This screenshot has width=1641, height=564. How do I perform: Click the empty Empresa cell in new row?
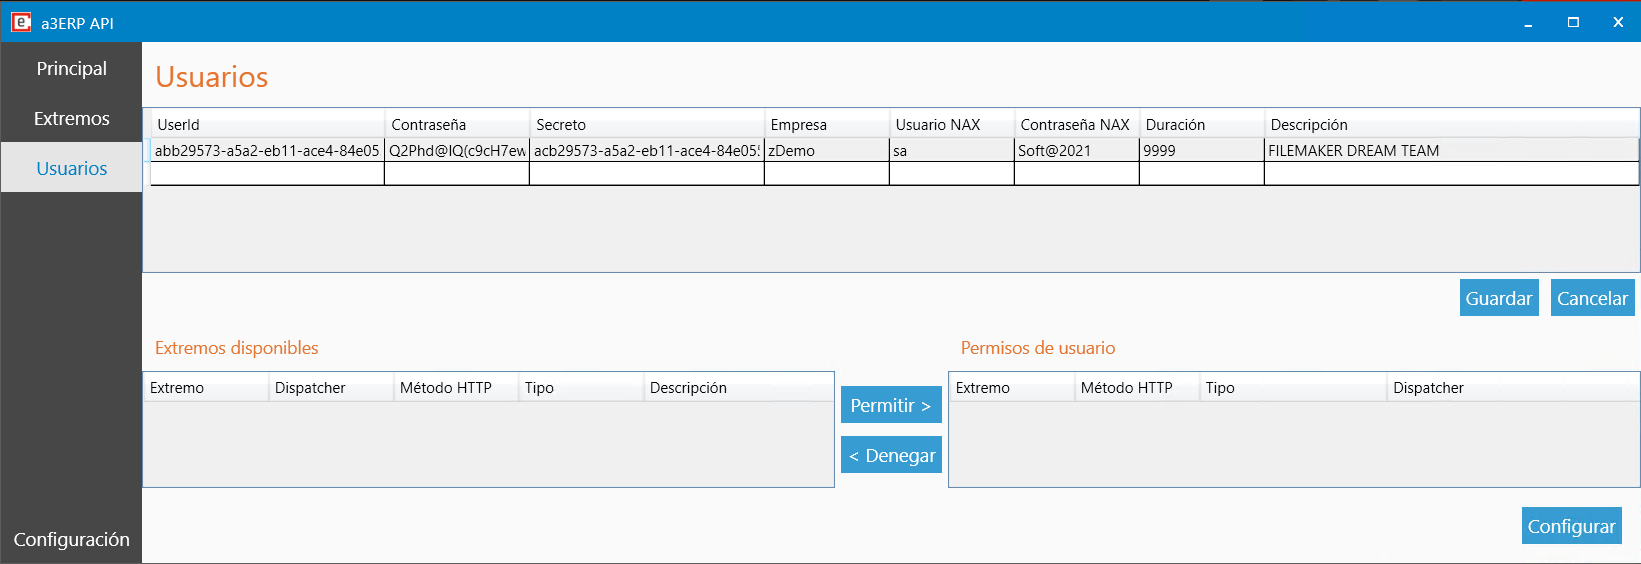click(x=827, y=174)
